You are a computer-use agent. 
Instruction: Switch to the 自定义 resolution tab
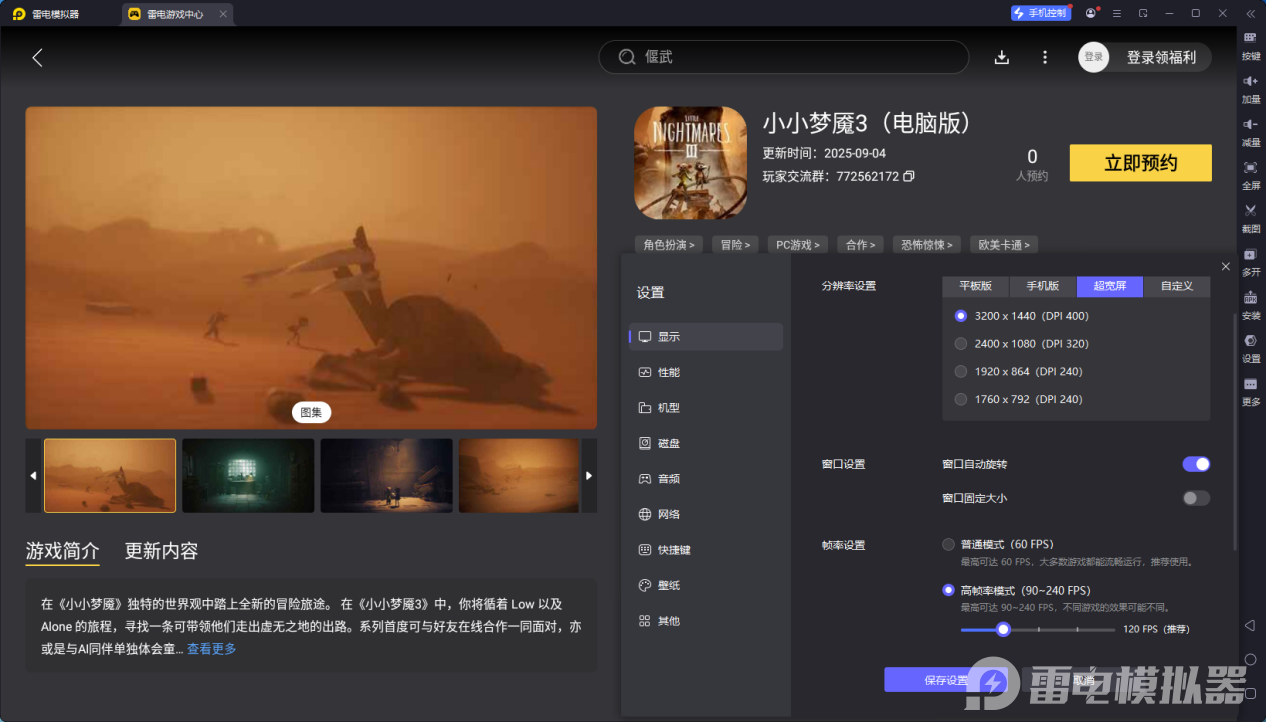[1177, 286]
